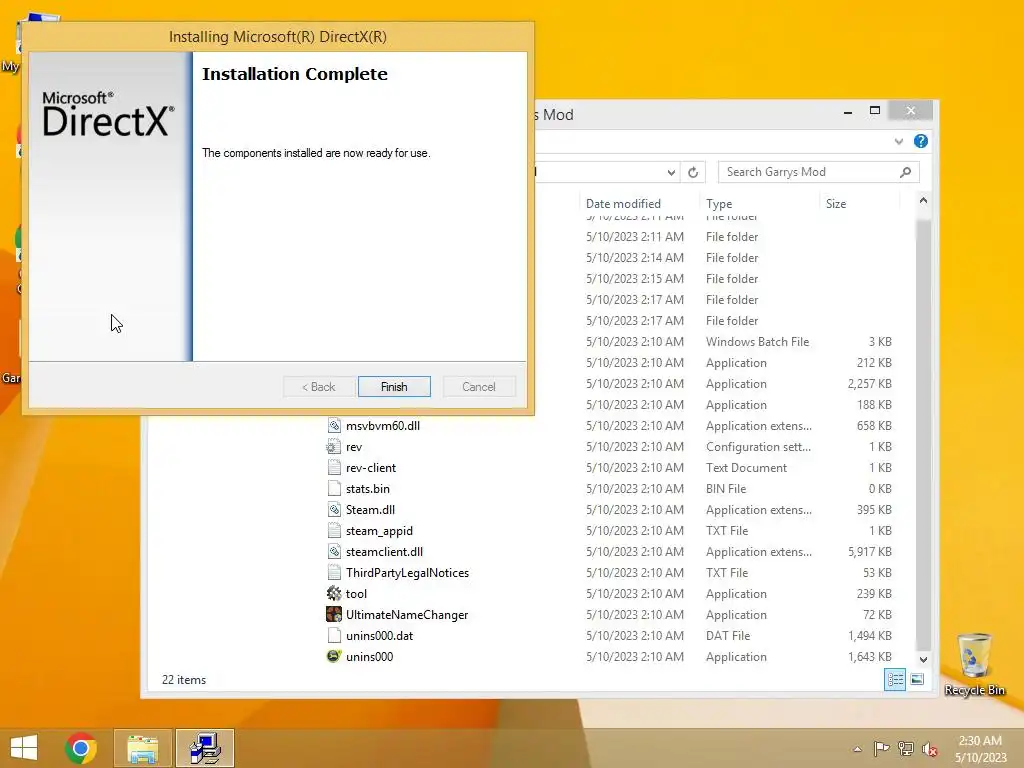
Task: Select the rev configuration file icon
Action: tap(334, 447)
